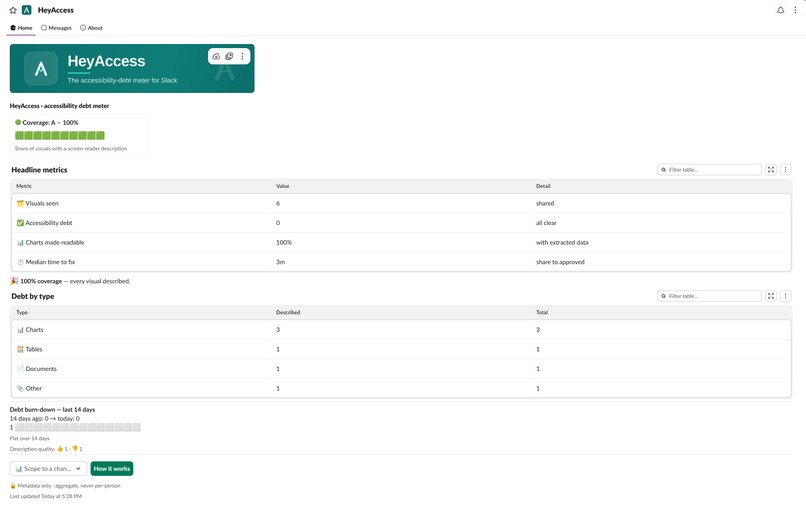
Task: Click the lock icon by Metadata only
Action: (13, 486)
